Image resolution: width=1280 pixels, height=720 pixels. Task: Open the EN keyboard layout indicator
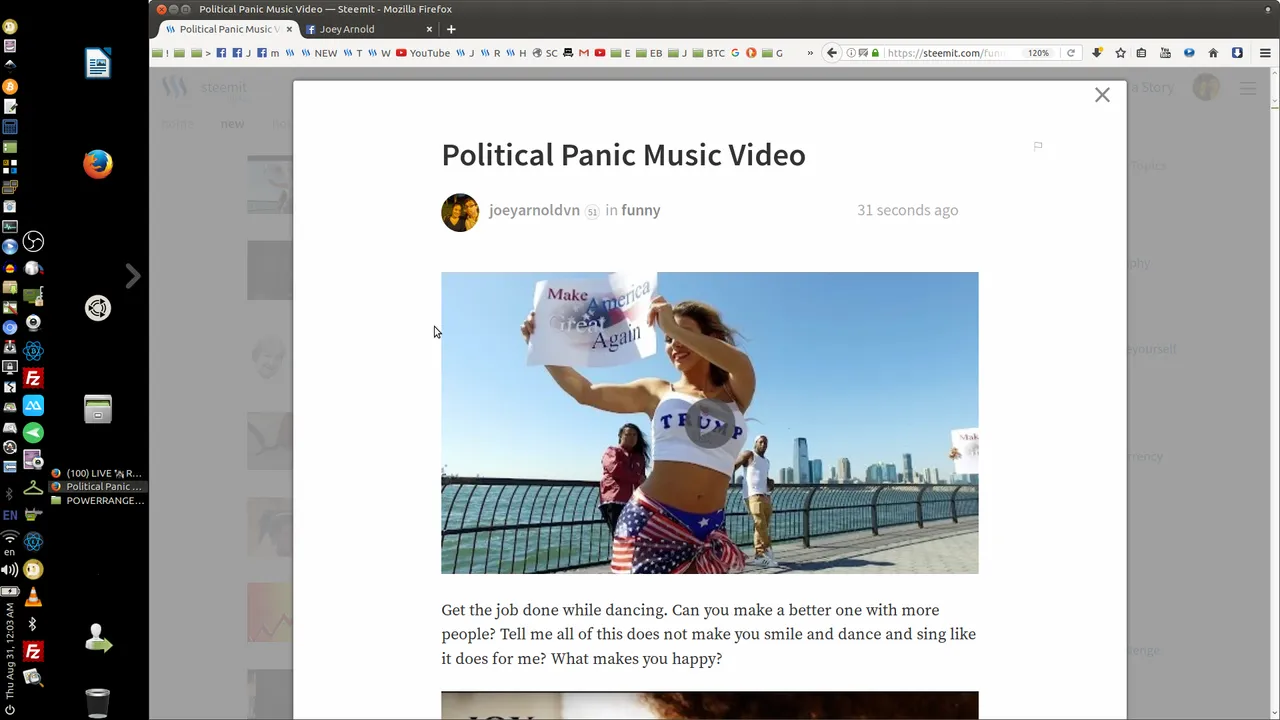coord(10,515)
